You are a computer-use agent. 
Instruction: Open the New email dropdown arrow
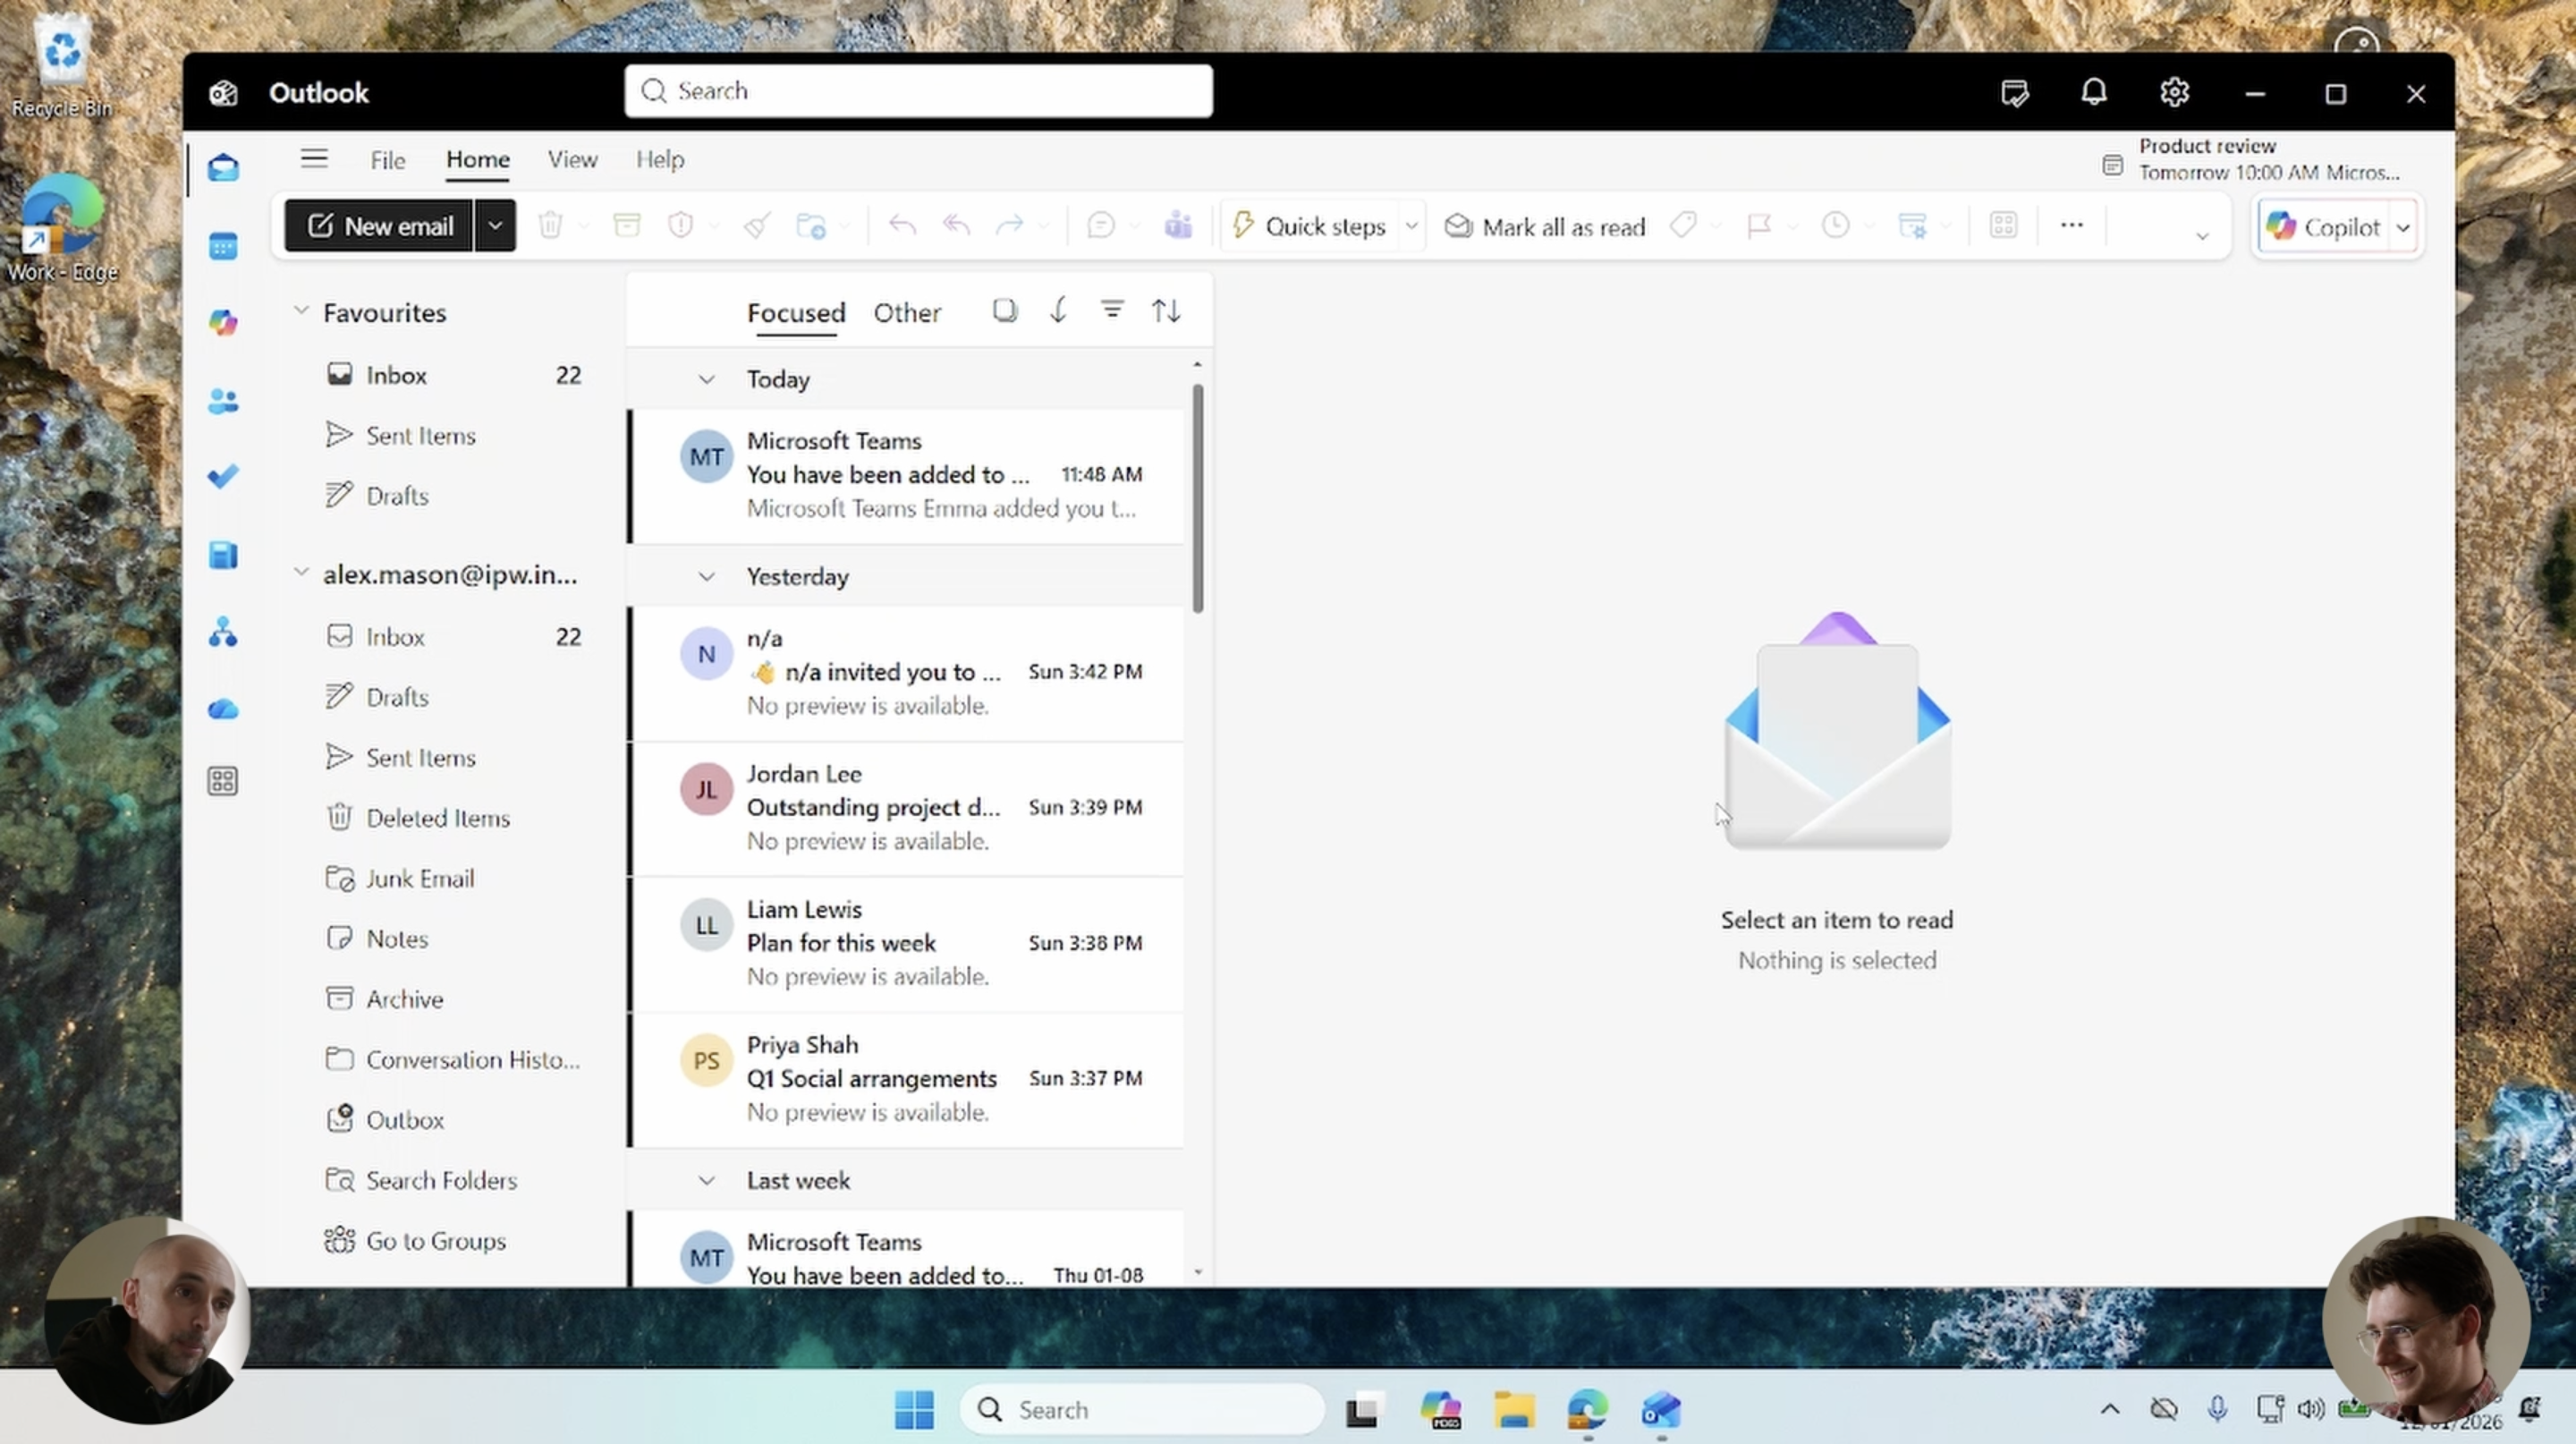[495, 226]
